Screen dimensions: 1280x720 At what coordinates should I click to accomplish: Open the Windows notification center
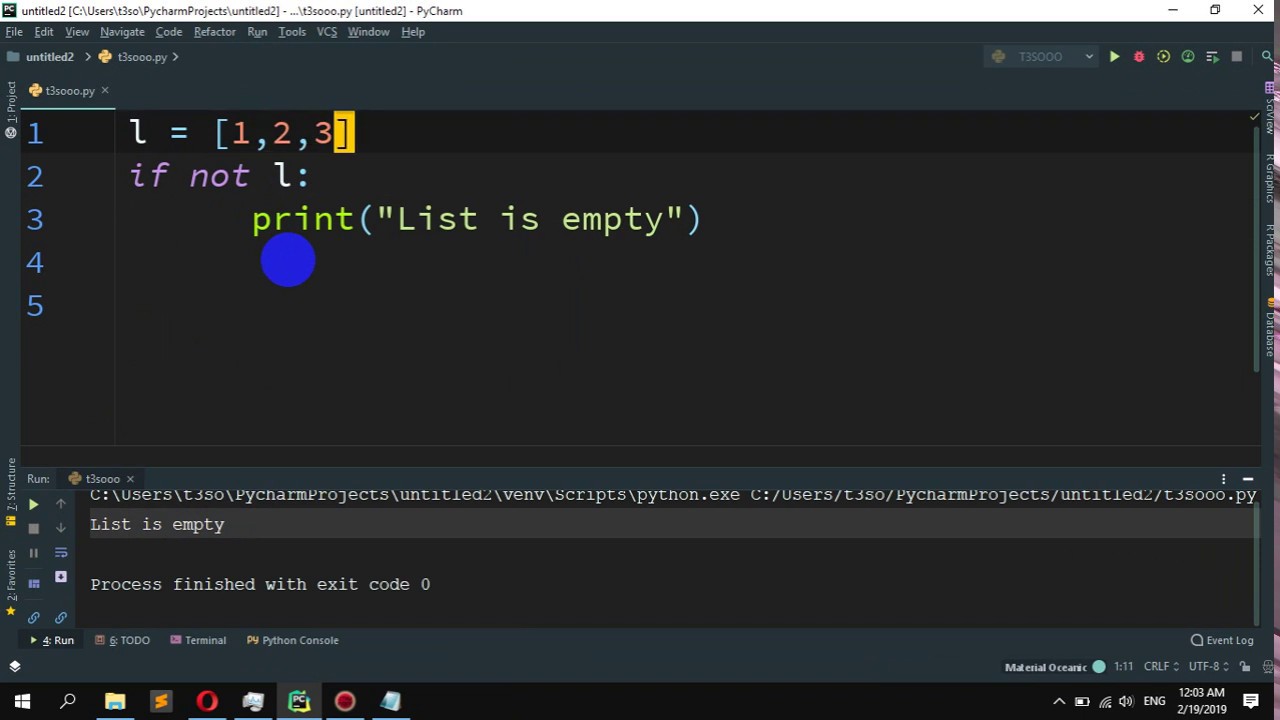(x=1251, y=701)
